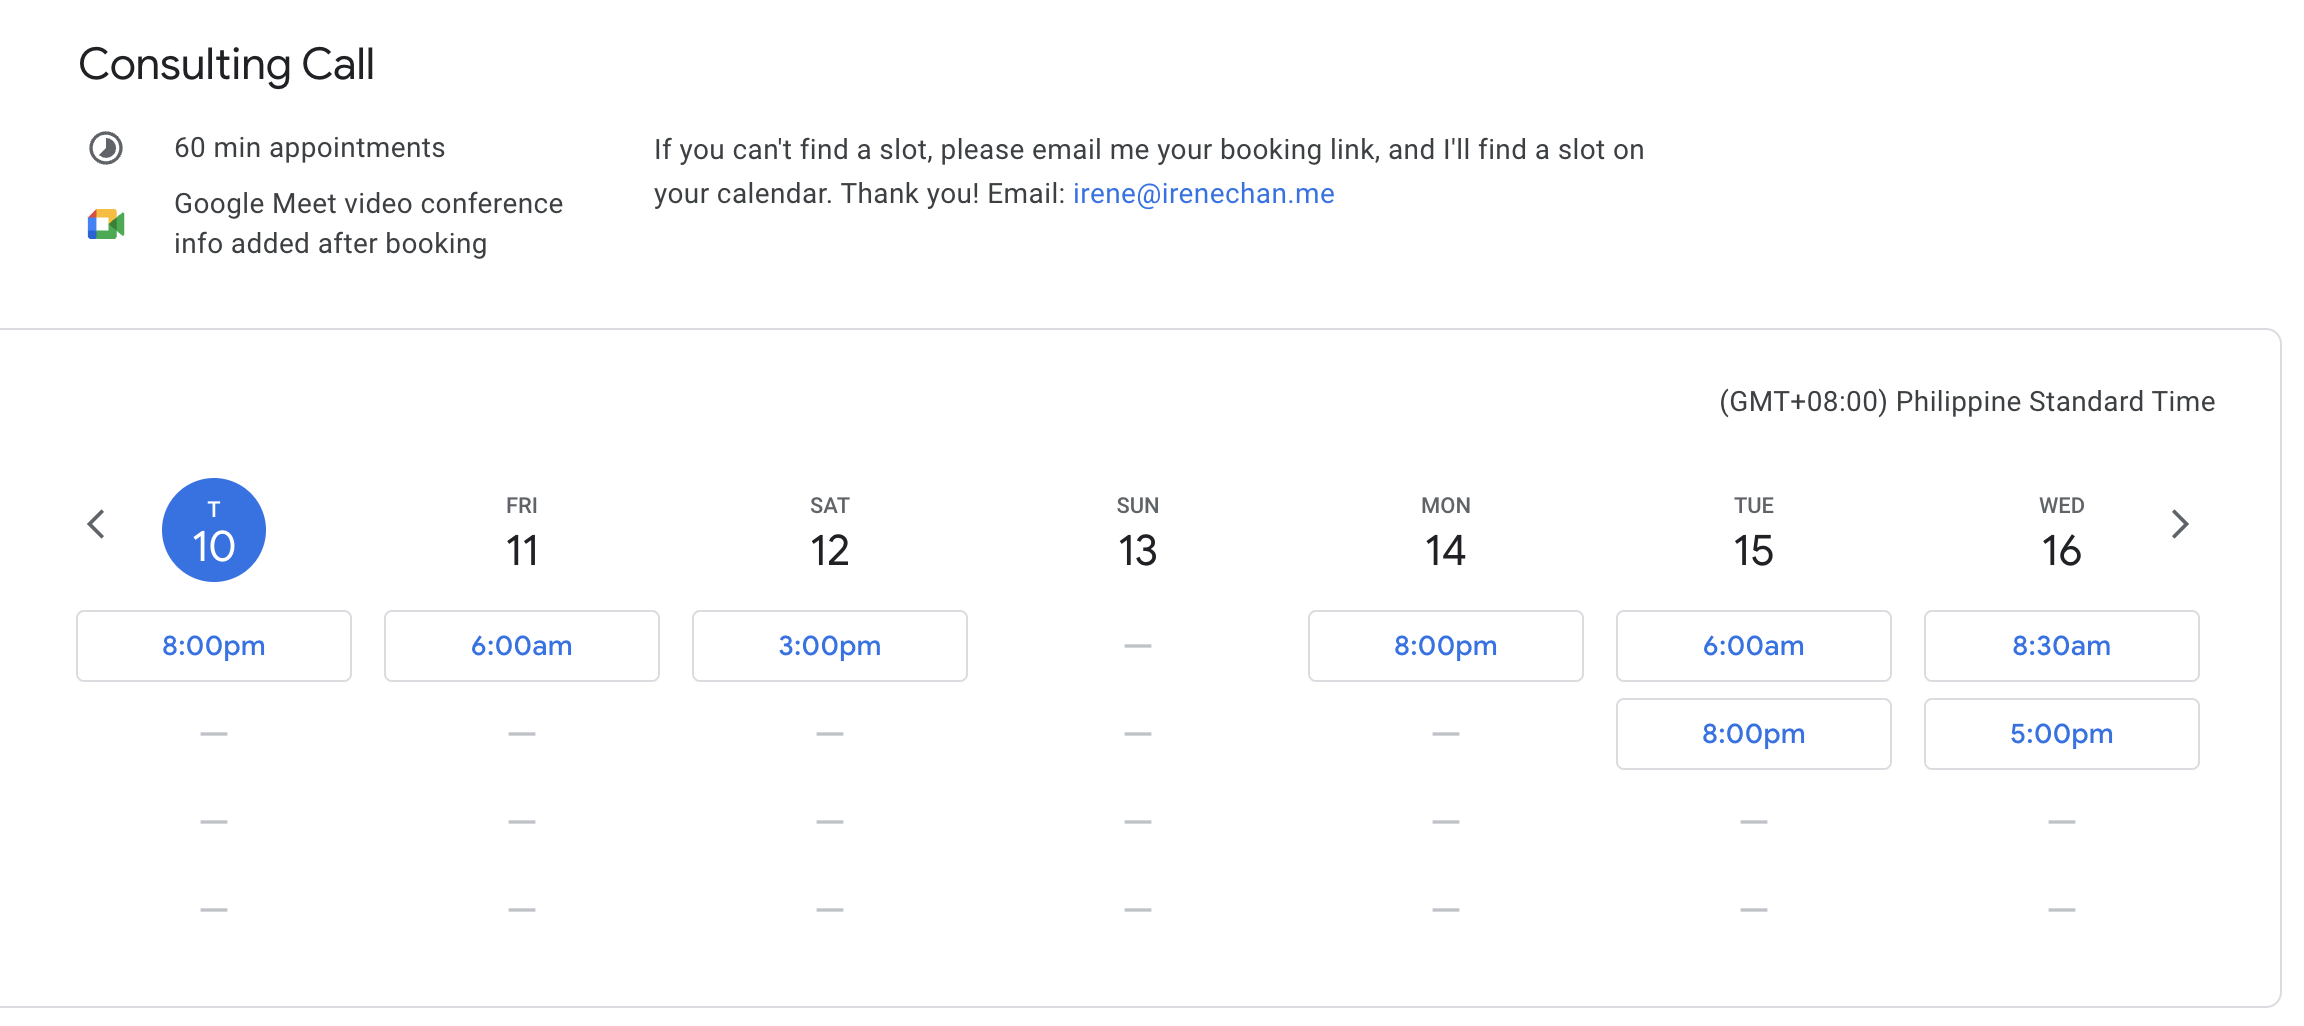Select Sunday 13 date header
2304x1026 pixels.
[1138, 533]
